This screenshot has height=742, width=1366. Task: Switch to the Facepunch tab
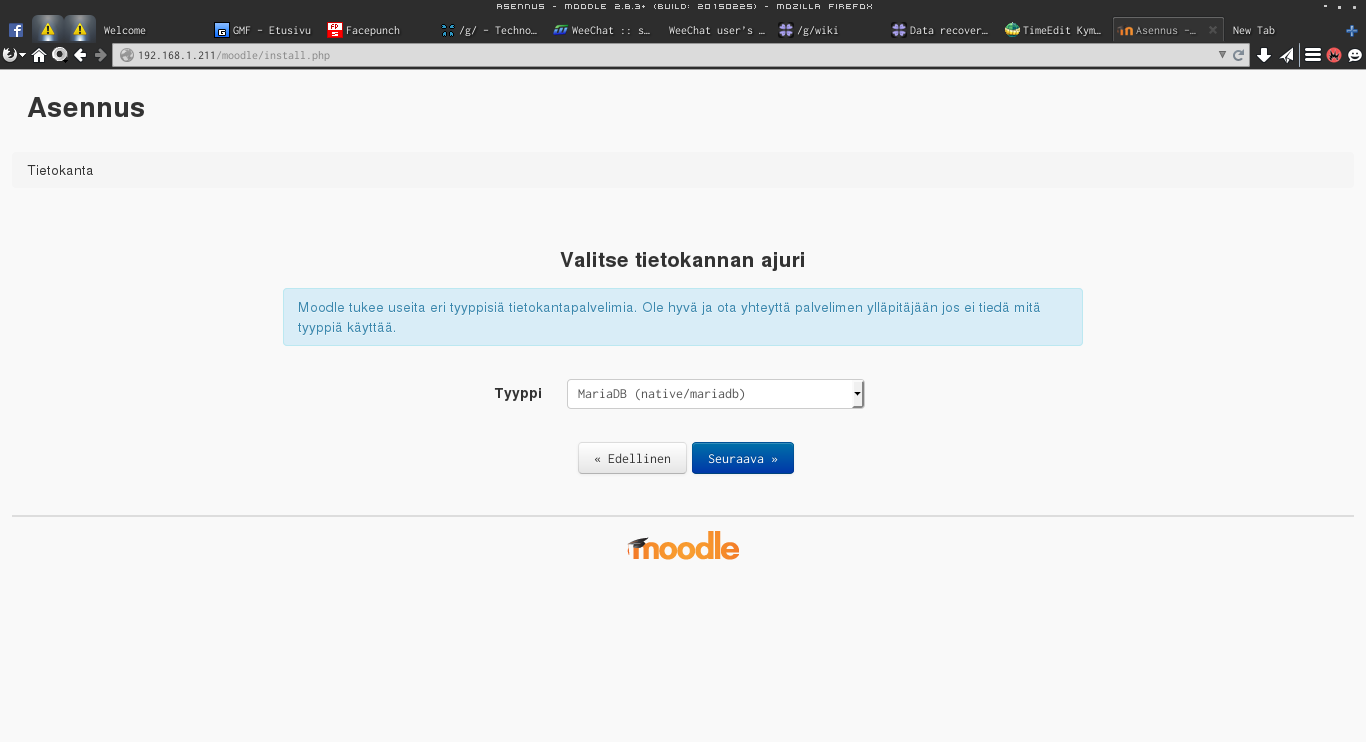pyautogui.click(x=379, y=30)
